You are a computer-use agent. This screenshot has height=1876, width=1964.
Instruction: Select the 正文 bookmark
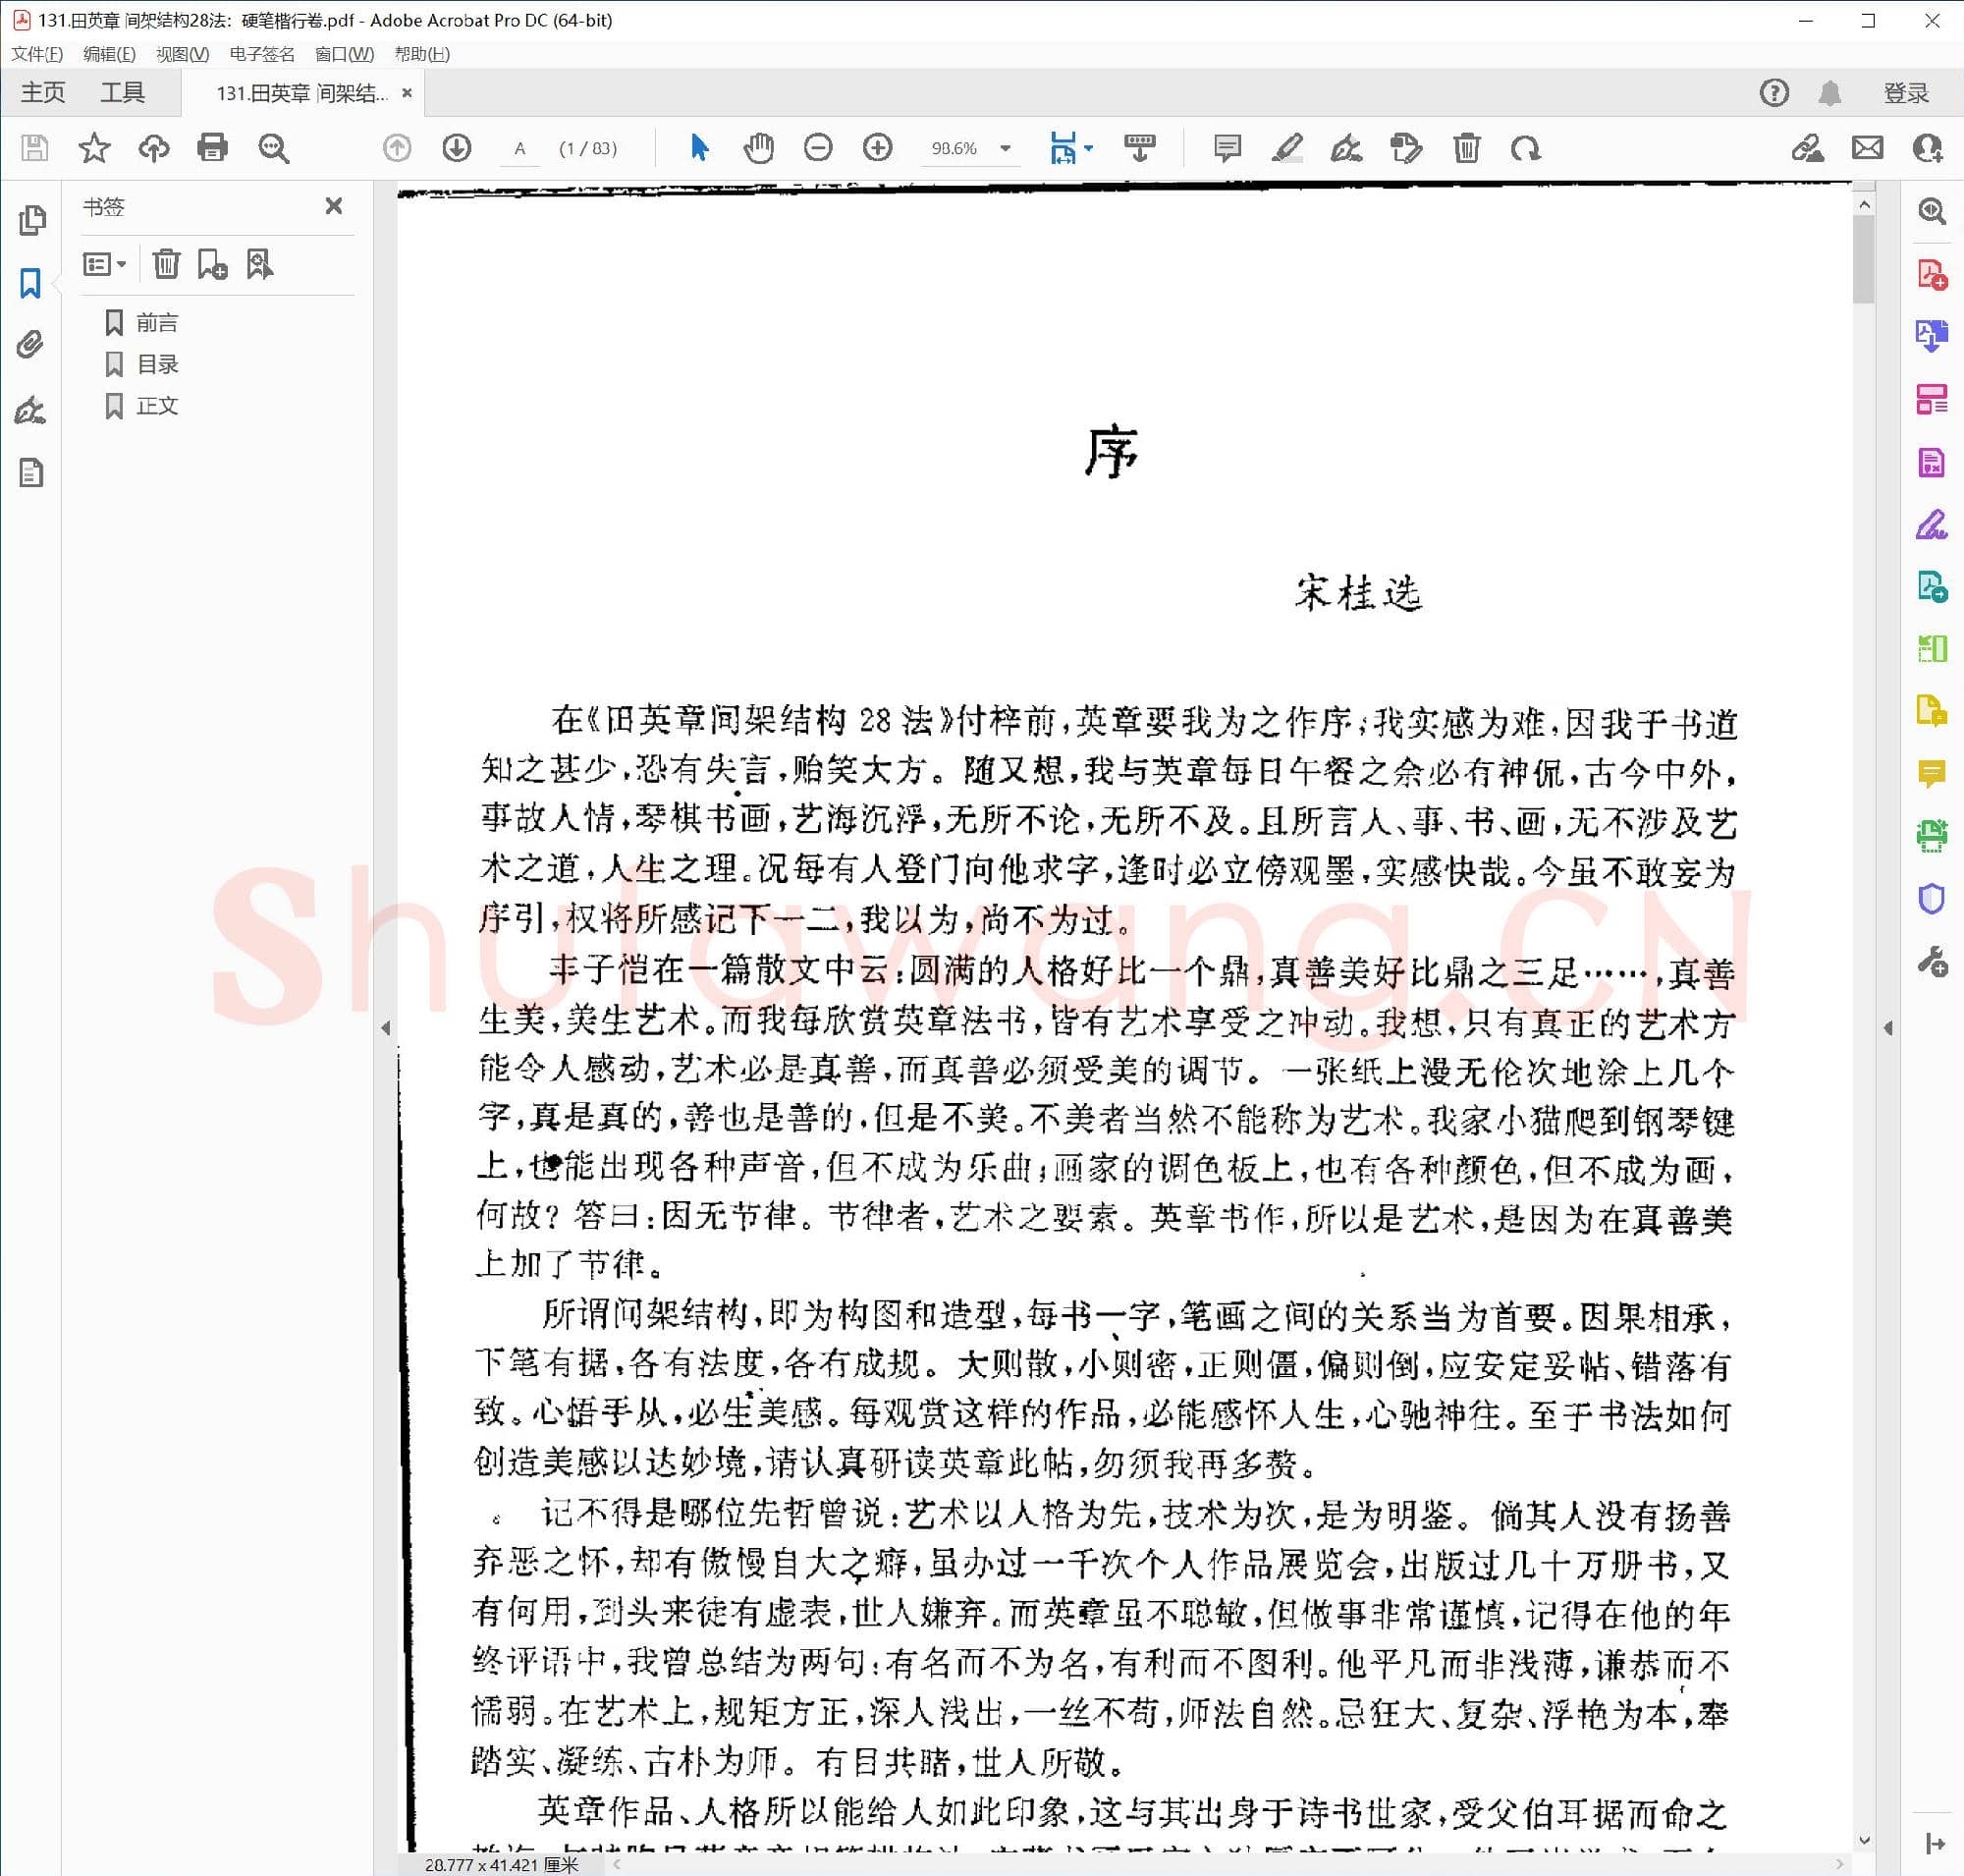(x=158, y=405)
